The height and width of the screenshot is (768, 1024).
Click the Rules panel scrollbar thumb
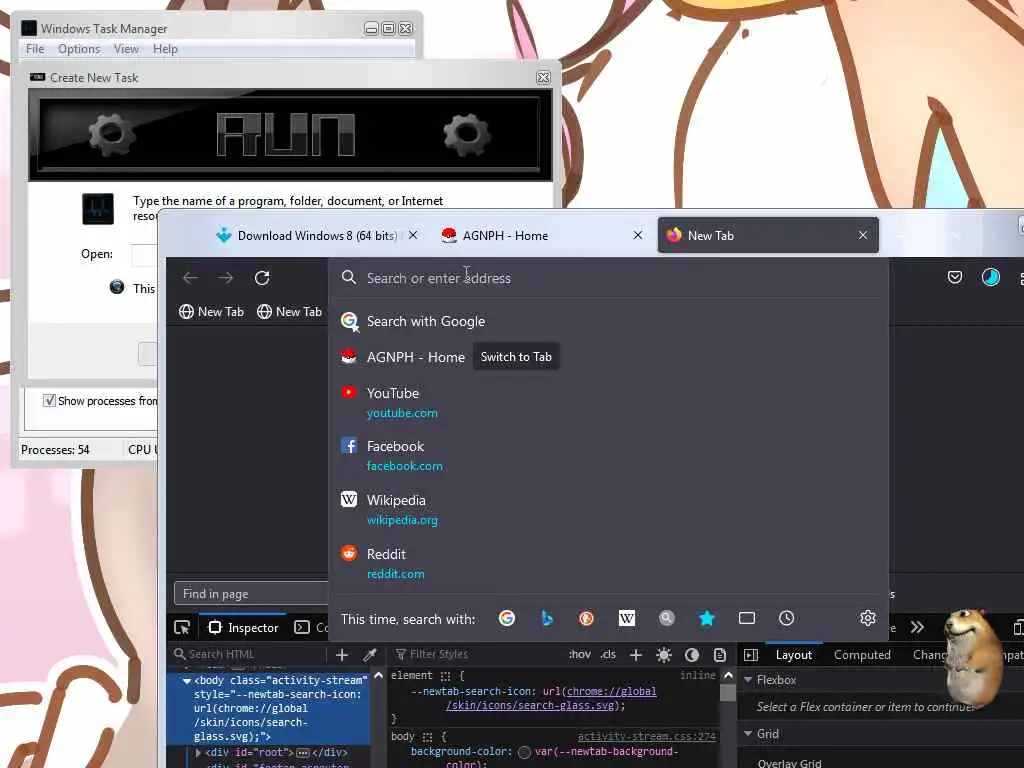[x=728, y=692]
